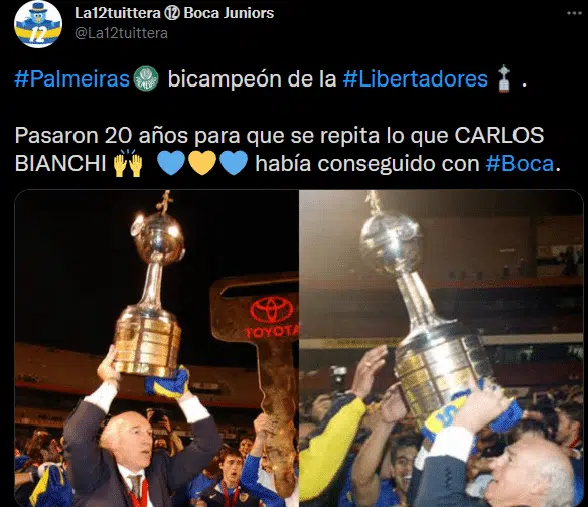Click the La12tuittera Boca Juniors display name
Viewport: 588px width, 507px height.
tap(175, 13)
